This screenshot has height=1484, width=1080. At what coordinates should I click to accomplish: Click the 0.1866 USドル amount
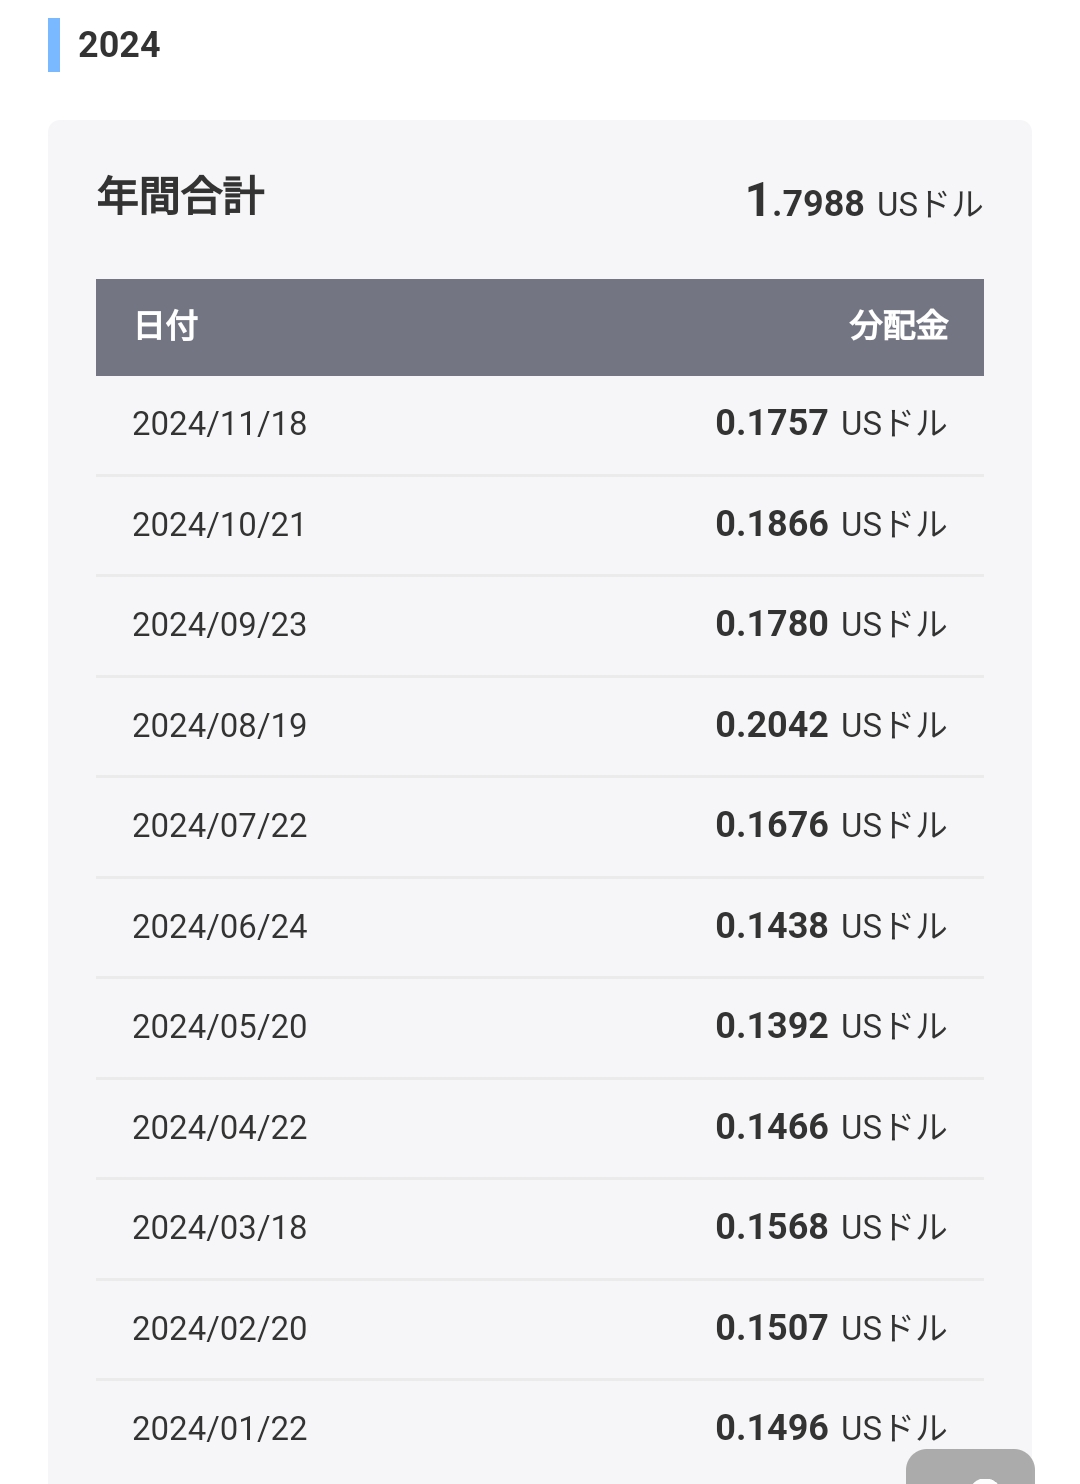tap(831, 524)
